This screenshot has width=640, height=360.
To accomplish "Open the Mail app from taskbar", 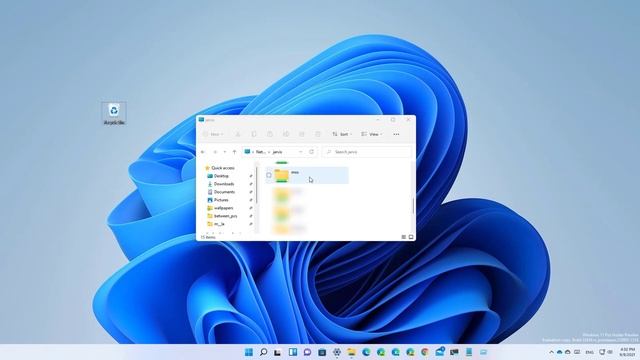I will pos(440,352).
